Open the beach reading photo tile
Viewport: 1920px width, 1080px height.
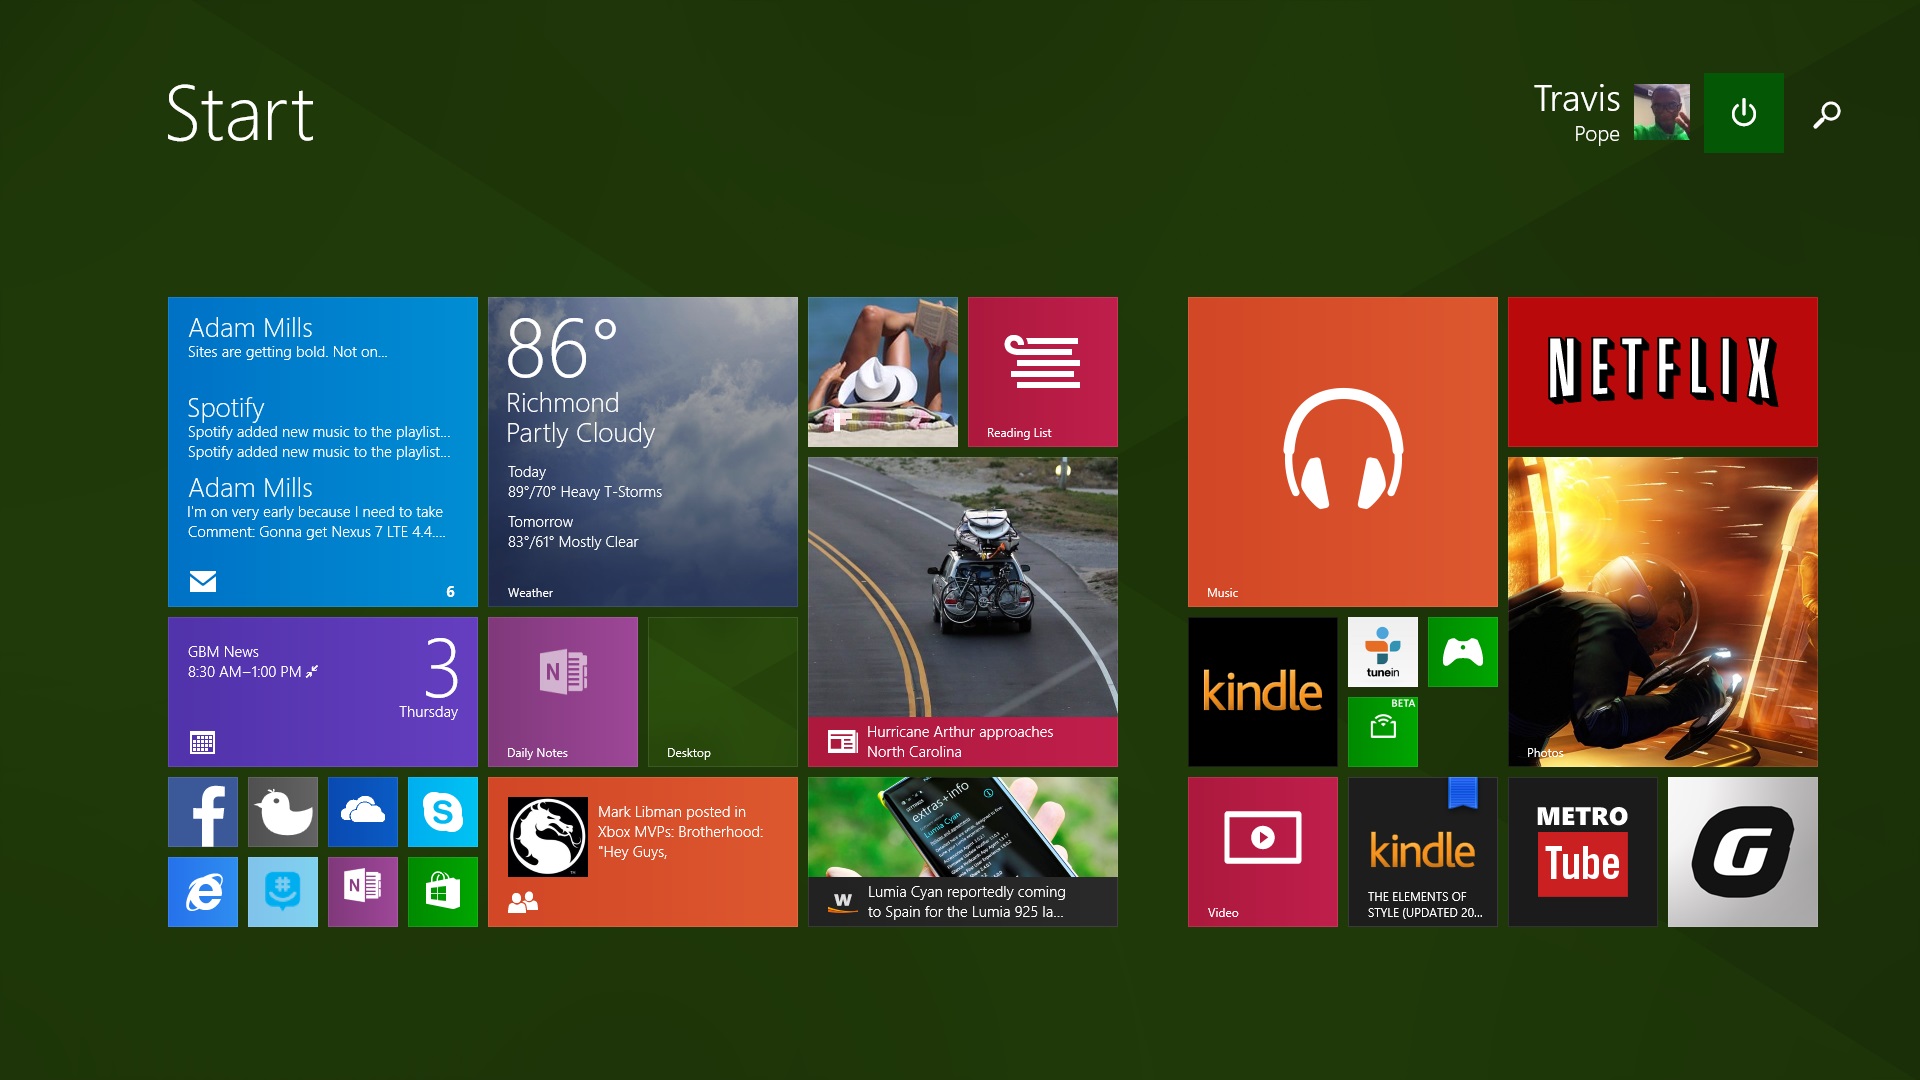tap(883, 372)
